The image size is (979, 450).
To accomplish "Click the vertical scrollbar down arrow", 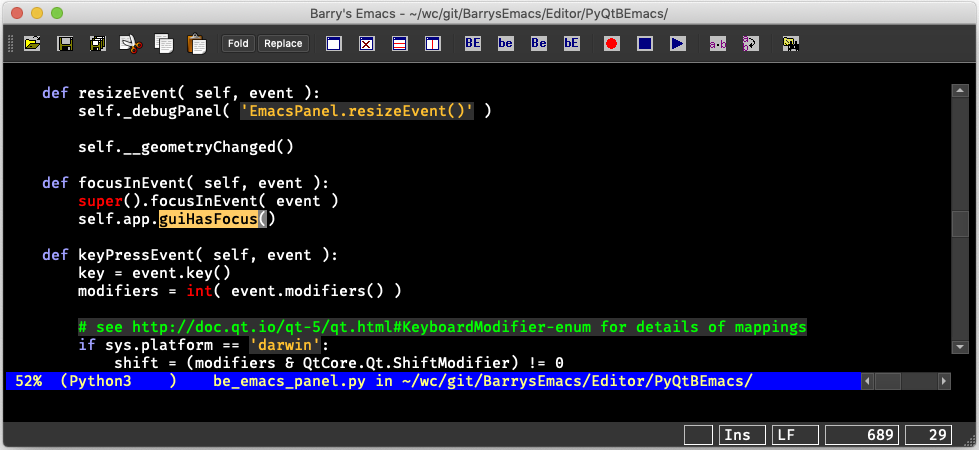I will [x=959, y=347].
